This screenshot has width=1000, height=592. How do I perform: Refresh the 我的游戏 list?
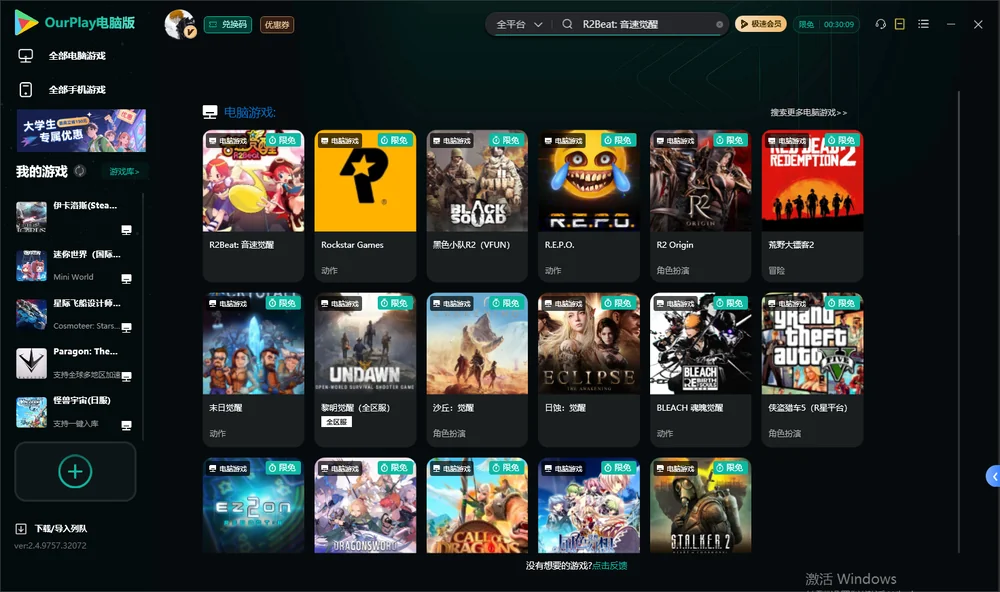coord(80,171)
